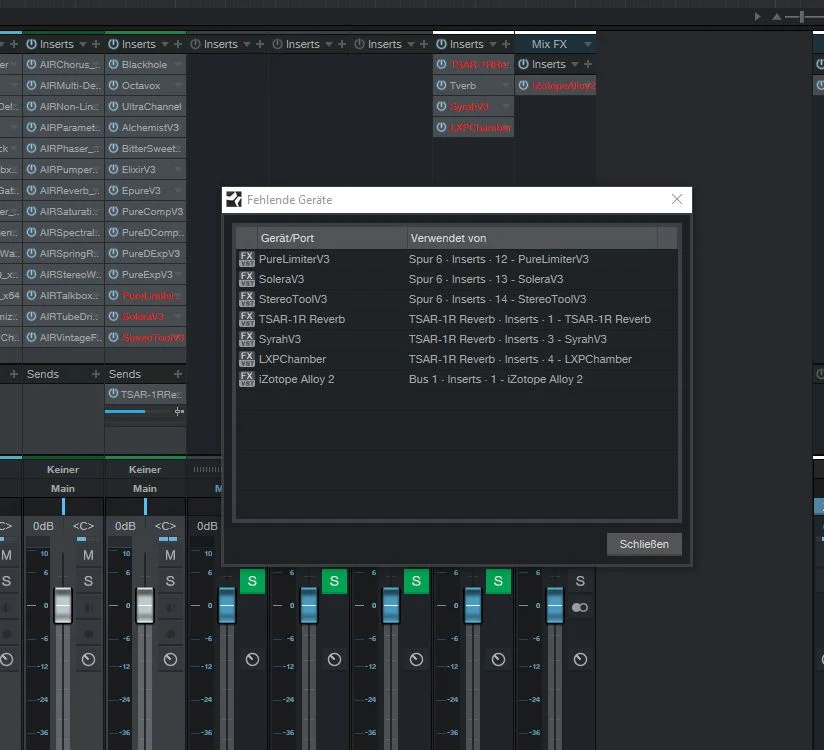Toggle the Octavox insert power
The image size is (824, 750).
tap(114, 85)
